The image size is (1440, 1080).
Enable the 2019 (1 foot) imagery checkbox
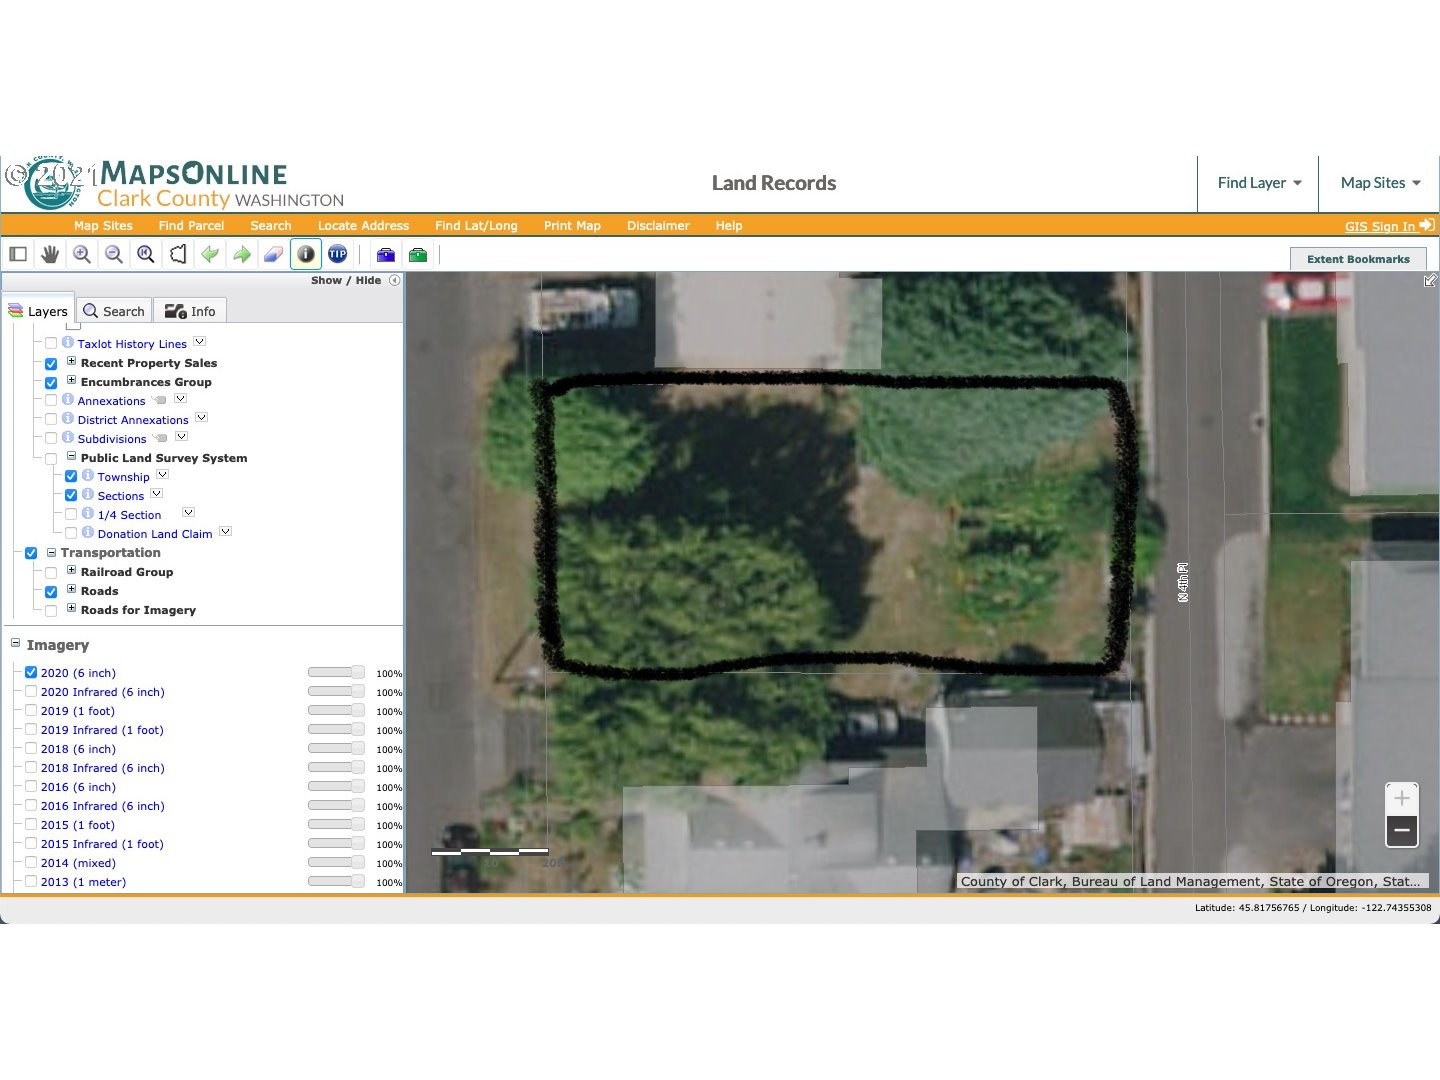click(x=31, y=711)
